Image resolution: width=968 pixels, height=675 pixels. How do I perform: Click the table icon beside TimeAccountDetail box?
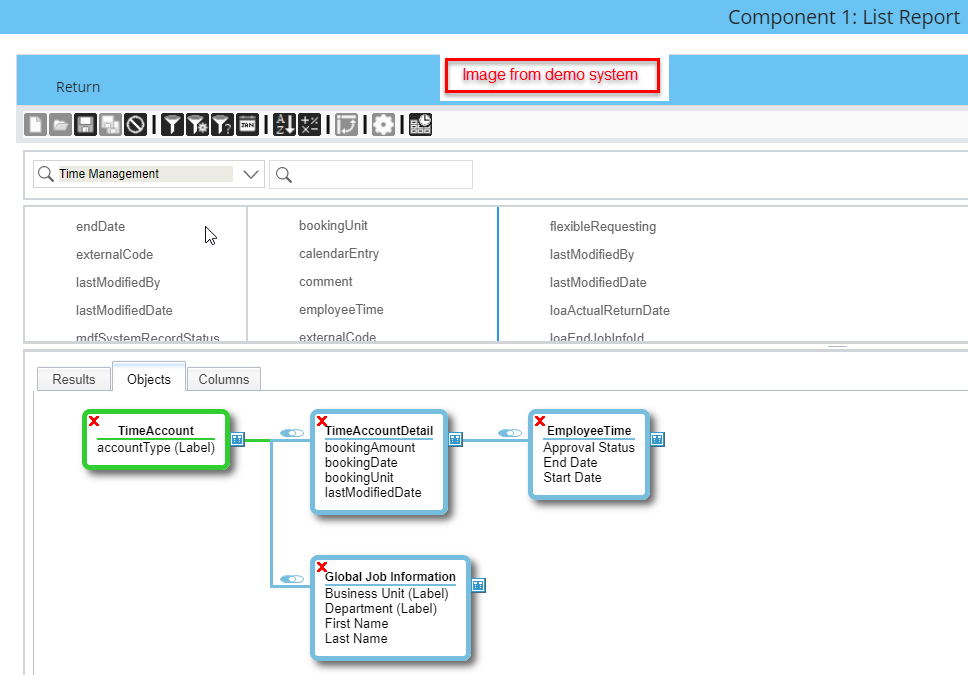point(456,439)
